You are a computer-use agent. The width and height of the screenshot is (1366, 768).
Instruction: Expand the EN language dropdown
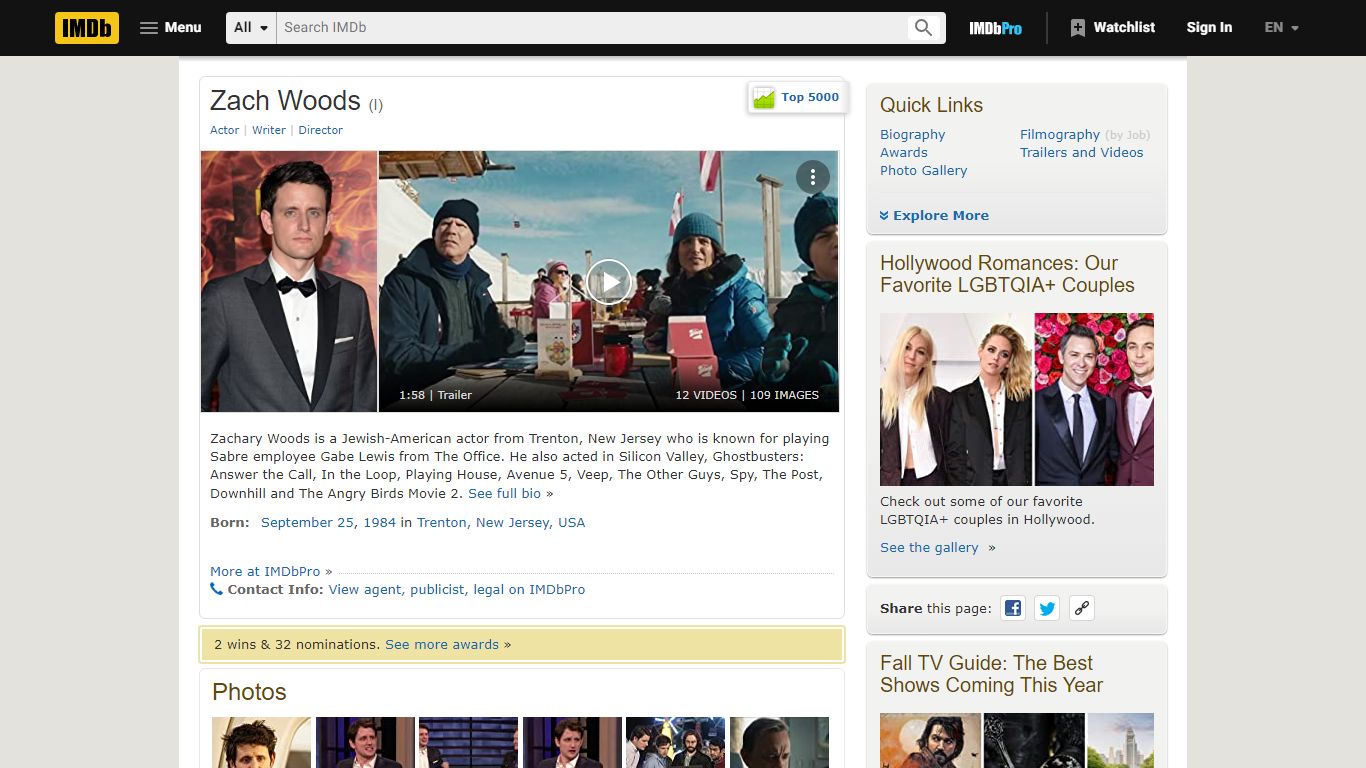pyautogui.click(x=1281, y=28)
